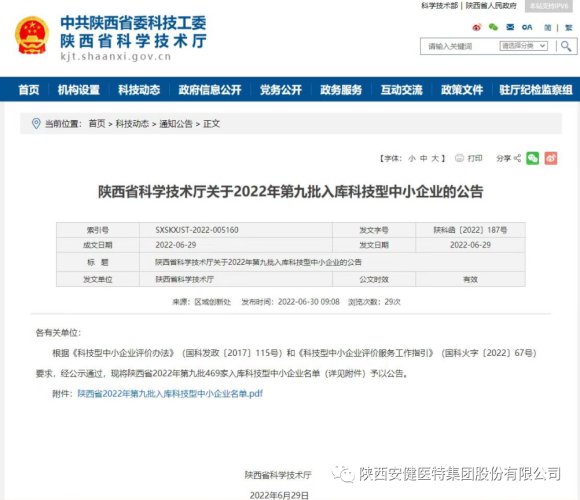580x500 pixels.
Task: Set article font size to large (大)
Action: click(435, 159)
